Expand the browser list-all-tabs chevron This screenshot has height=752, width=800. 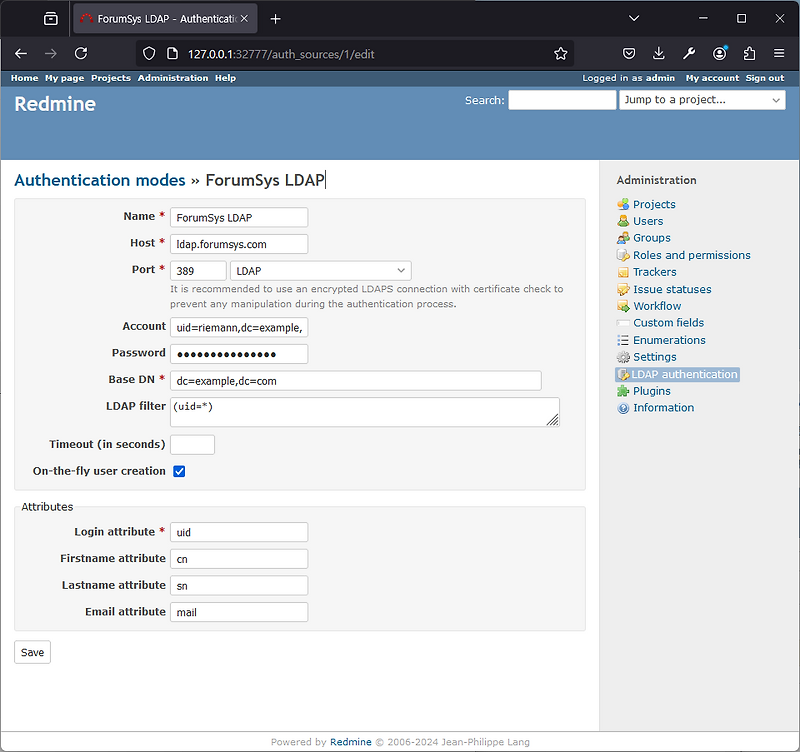tap(634, 18)
